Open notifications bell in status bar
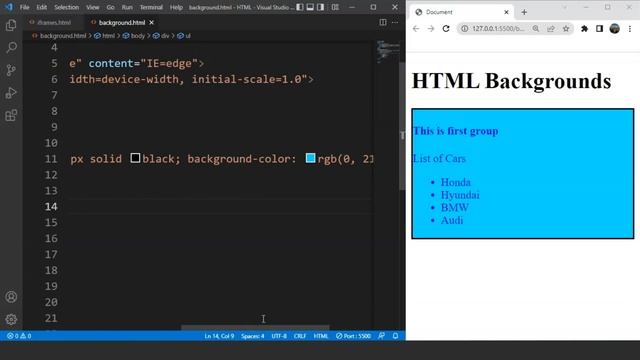The image size is (640, 360). [396, 336]
